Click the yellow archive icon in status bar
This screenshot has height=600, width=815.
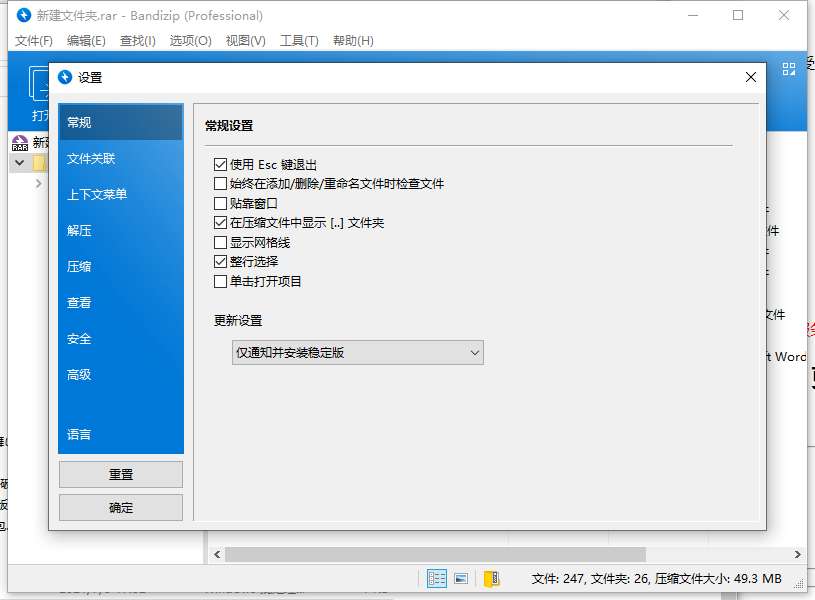tap(491, 579)
